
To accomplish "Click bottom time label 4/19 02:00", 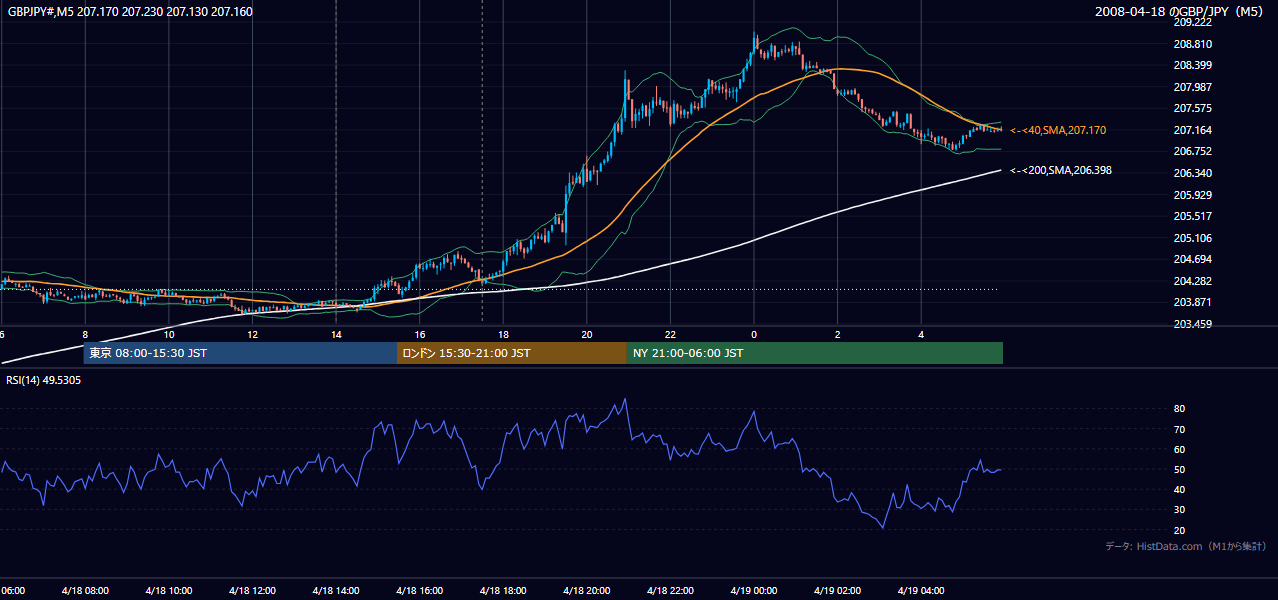I will click(837, 591).
